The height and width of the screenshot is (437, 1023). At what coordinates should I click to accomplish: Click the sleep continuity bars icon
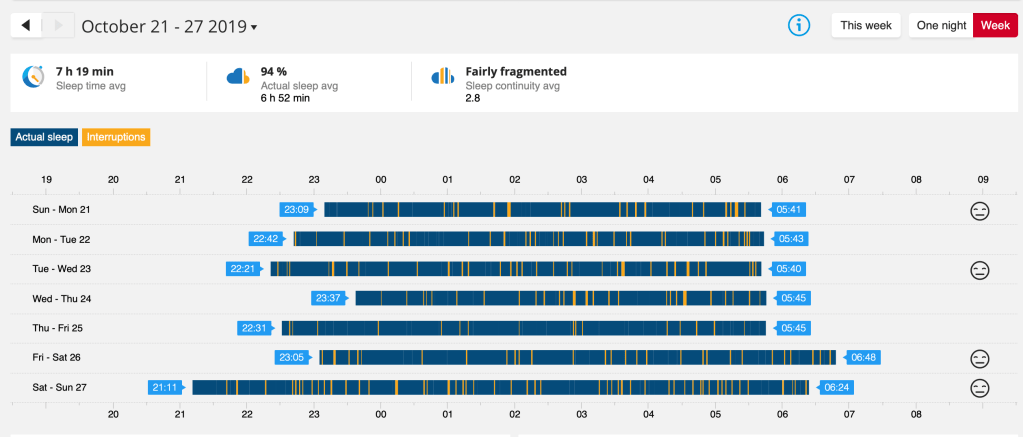(x=442, y=77)
